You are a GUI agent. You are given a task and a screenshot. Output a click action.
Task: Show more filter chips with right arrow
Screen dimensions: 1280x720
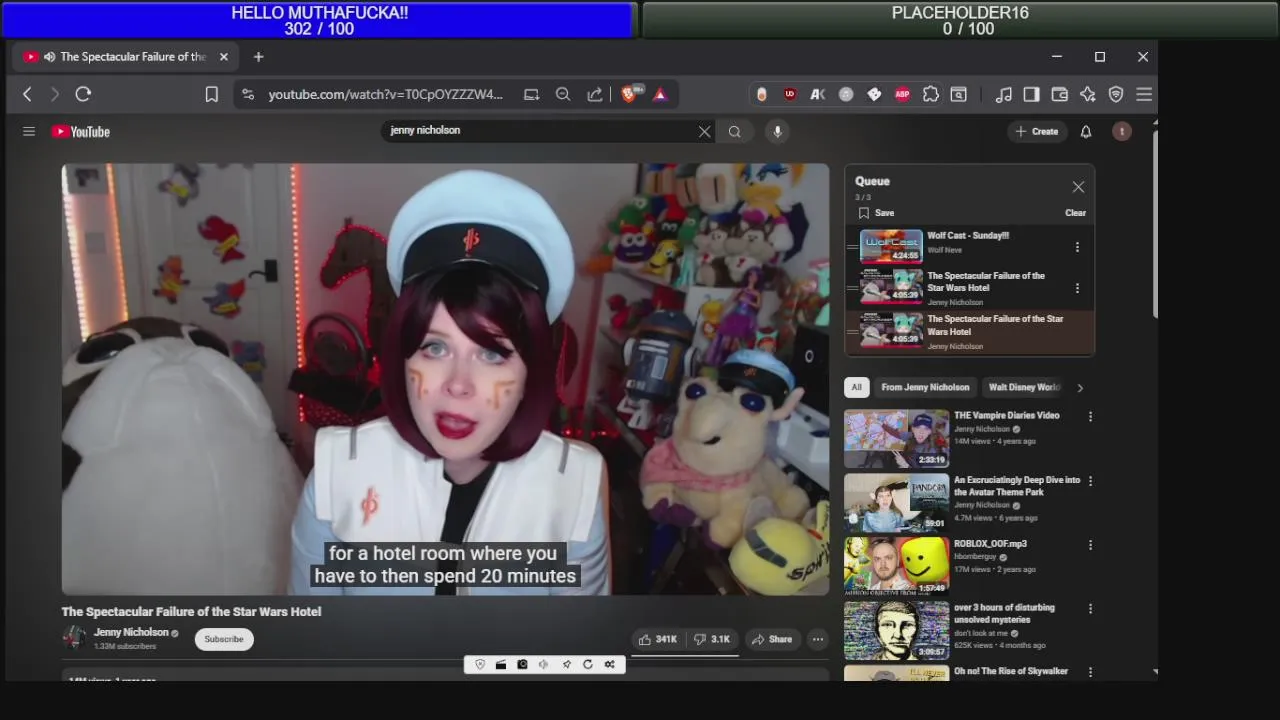[x=1079, y=388]
